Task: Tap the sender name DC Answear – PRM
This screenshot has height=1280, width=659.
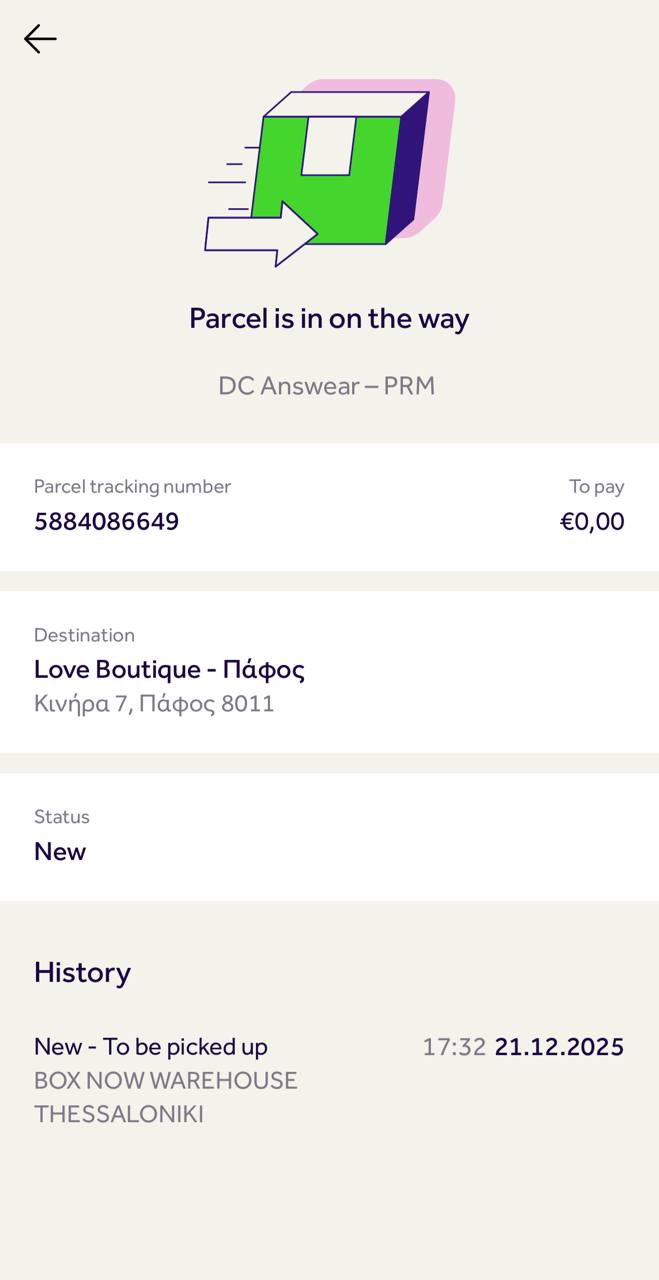Action: pyautogui.click(x=327, y=386)
